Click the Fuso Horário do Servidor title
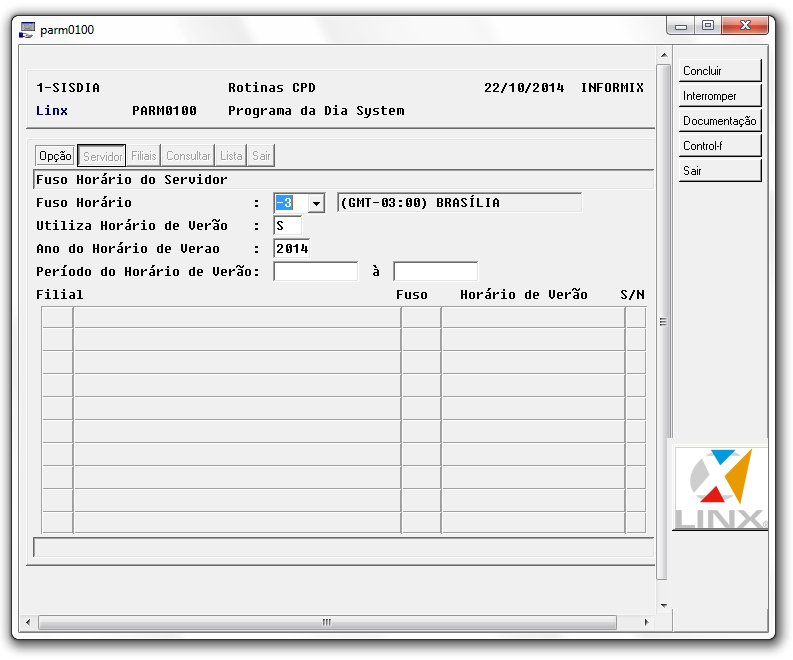The image size is (793, 660). coord(131,180)
